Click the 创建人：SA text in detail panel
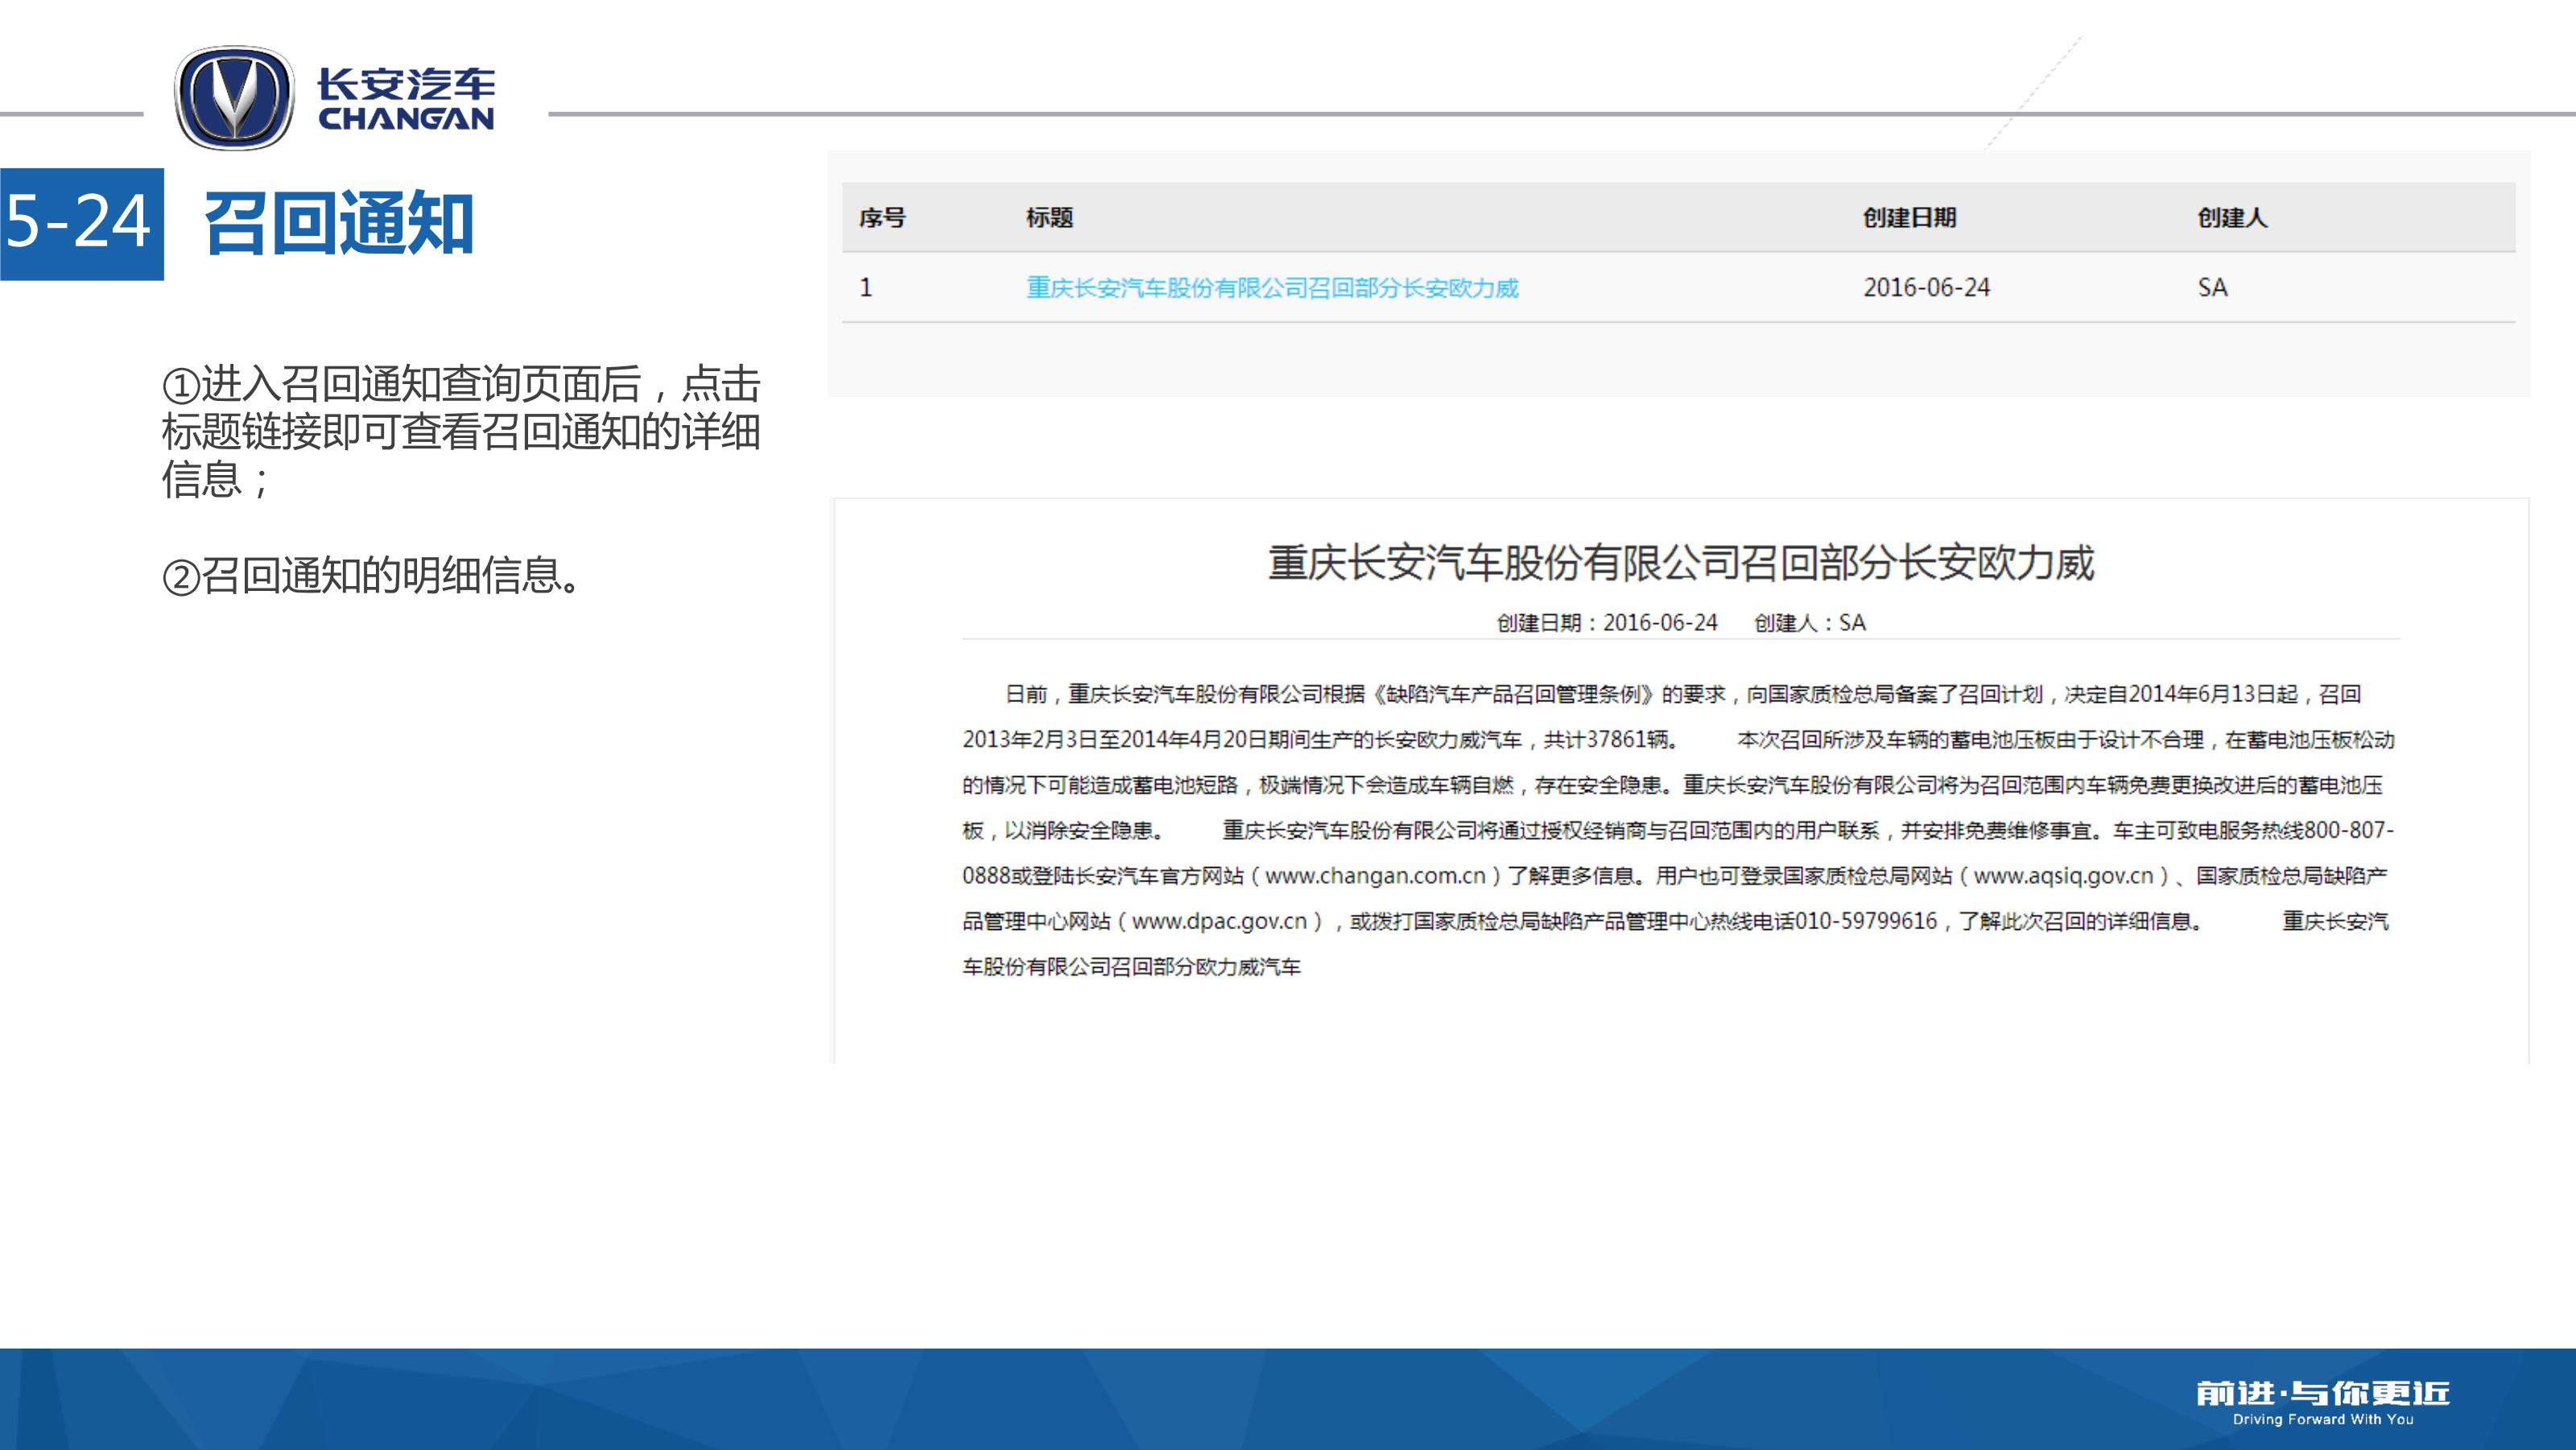This screenshot has height=1450, width=2576. [1809, 623]
